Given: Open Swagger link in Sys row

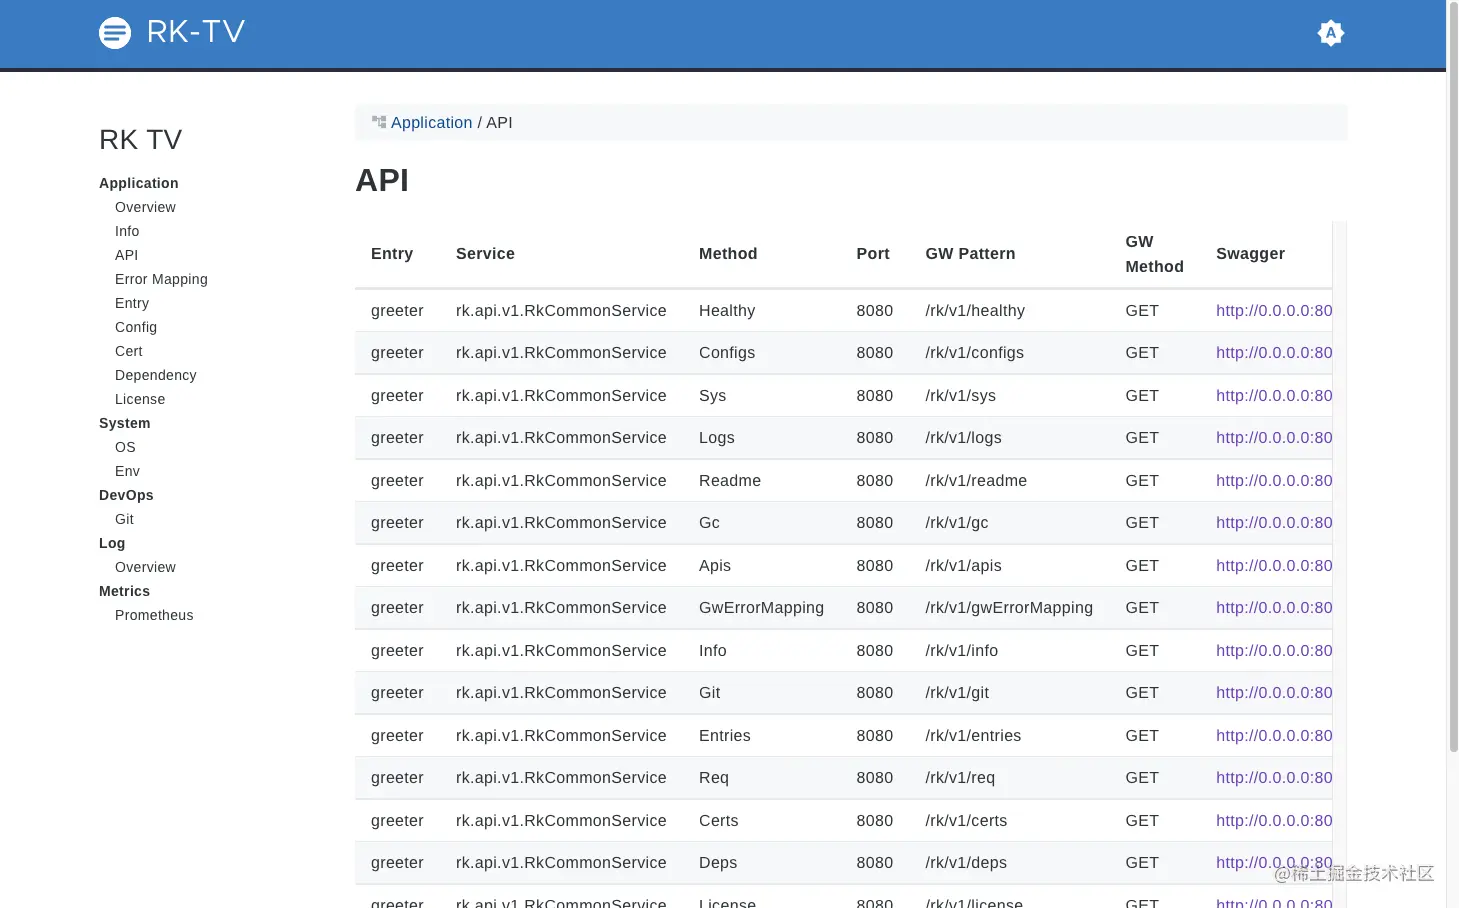Looking at the screenshot, I should click(1274, 396).
